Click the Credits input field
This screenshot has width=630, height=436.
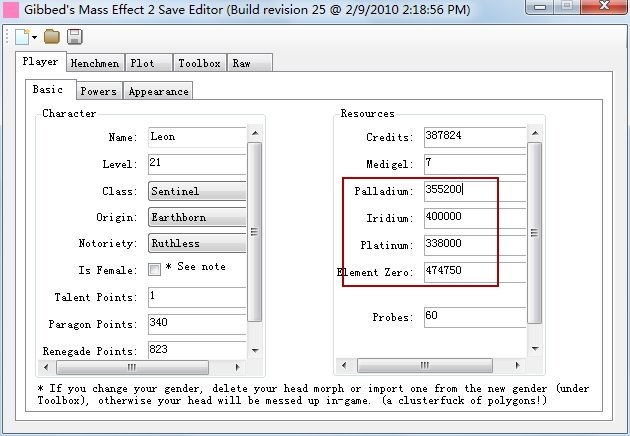[473, 136]
